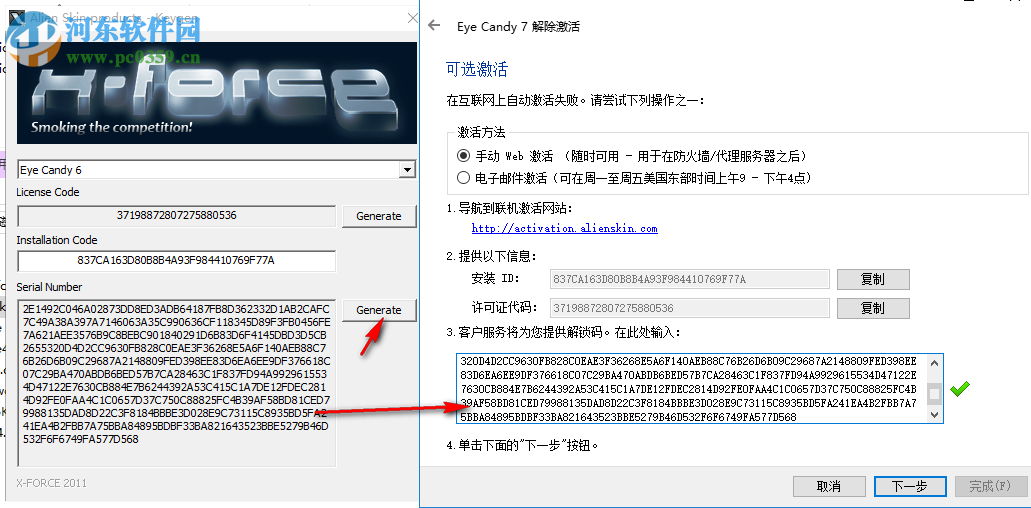Click inside the unlock code text box
Screen dimensions: 1031x508
tap(692, 388)
